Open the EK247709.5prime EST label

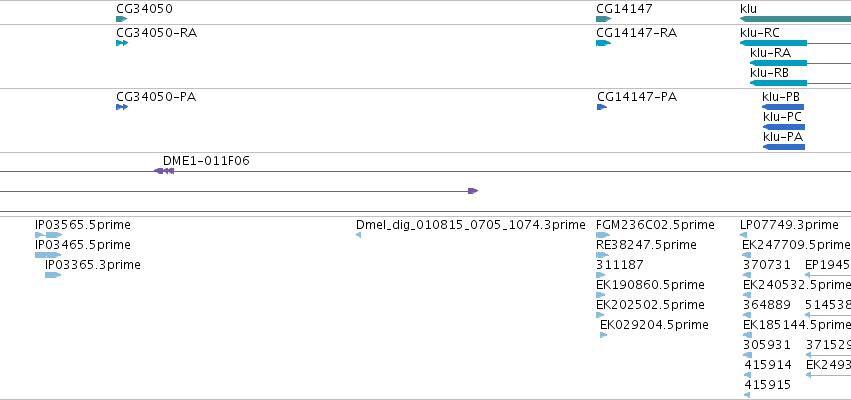click(x=796, y=245)
